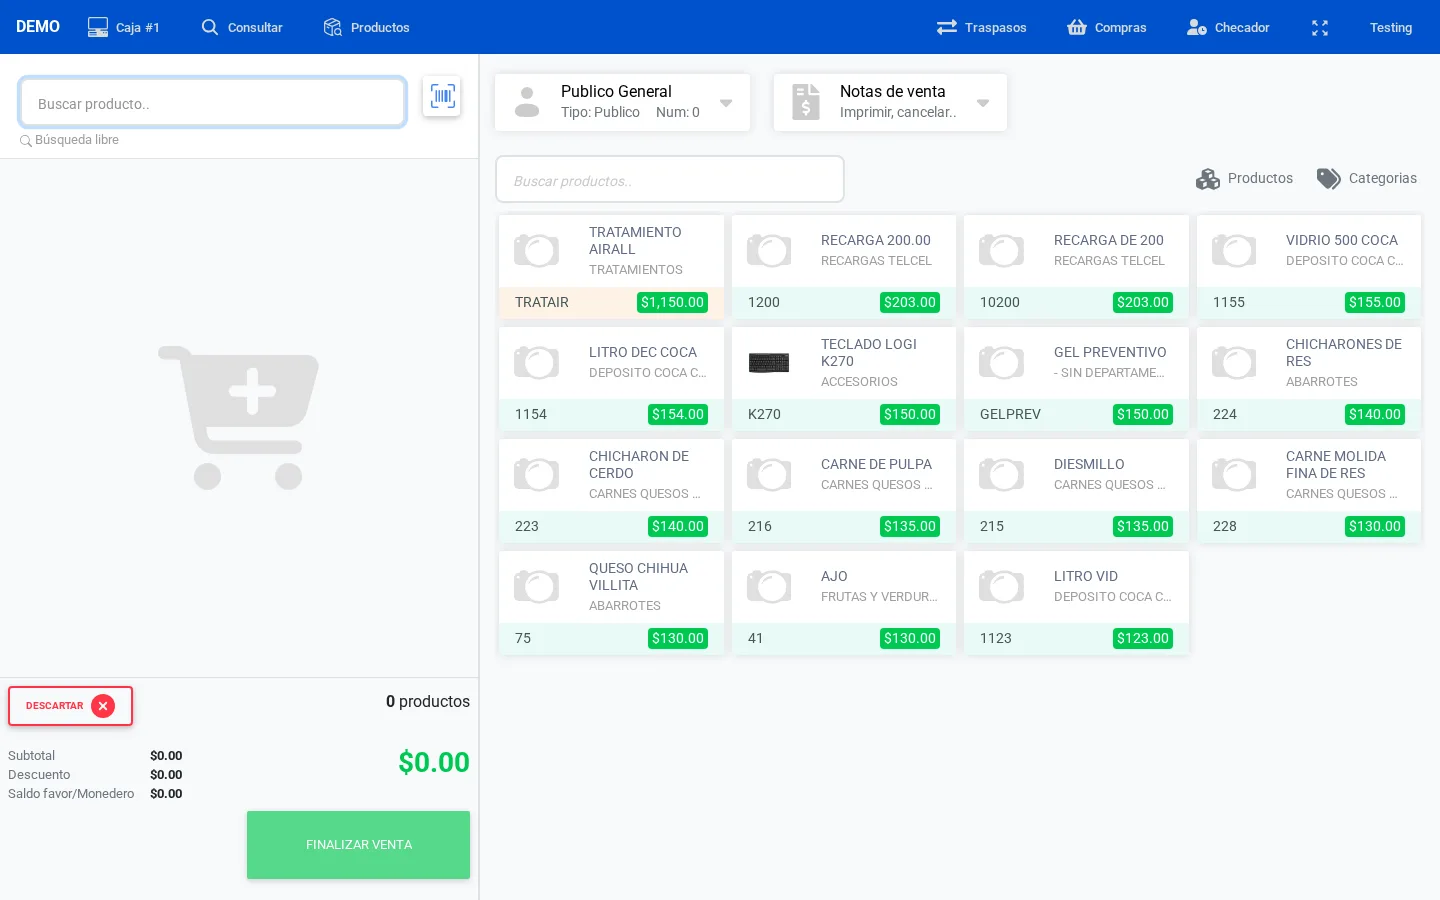Click the 0 productos counter
The width and height of the screenshot is (1440, 900).
point(428,702)
